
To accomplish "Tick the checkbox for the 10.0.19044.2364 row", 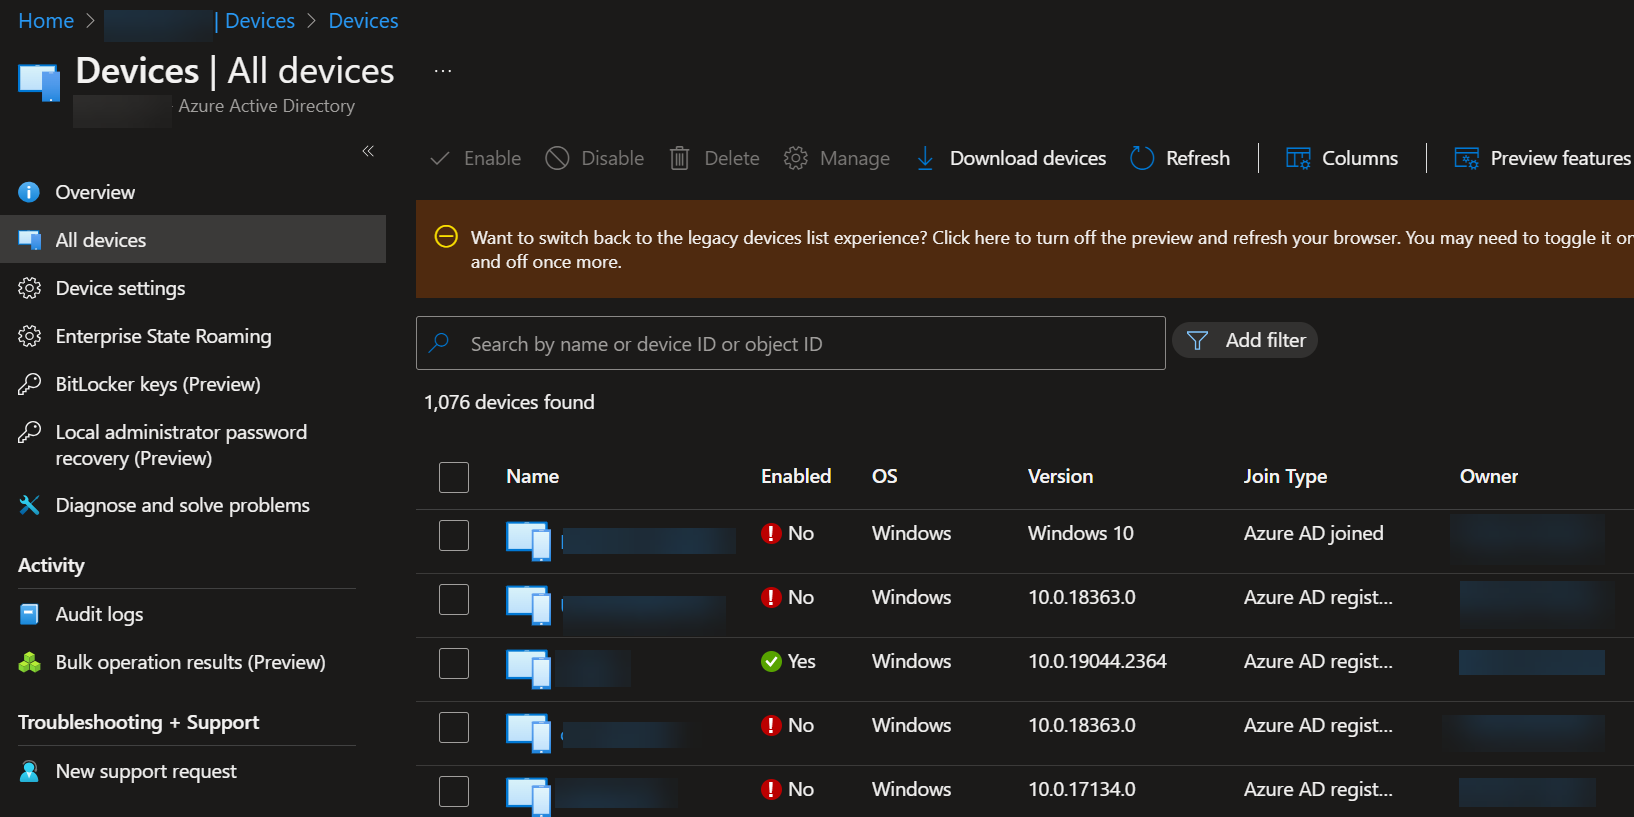I will click(454, 663).
